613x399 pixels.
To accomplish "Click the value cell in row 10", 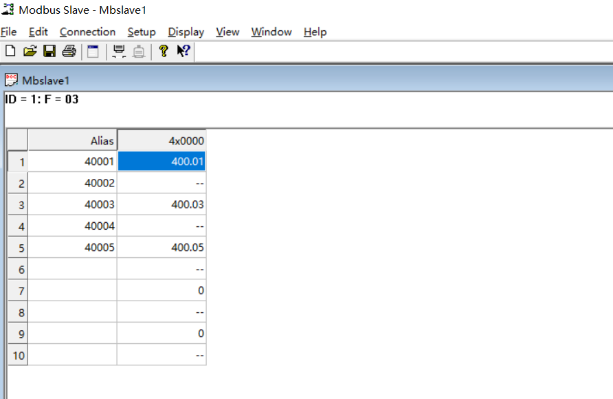I will click(161, 355).
